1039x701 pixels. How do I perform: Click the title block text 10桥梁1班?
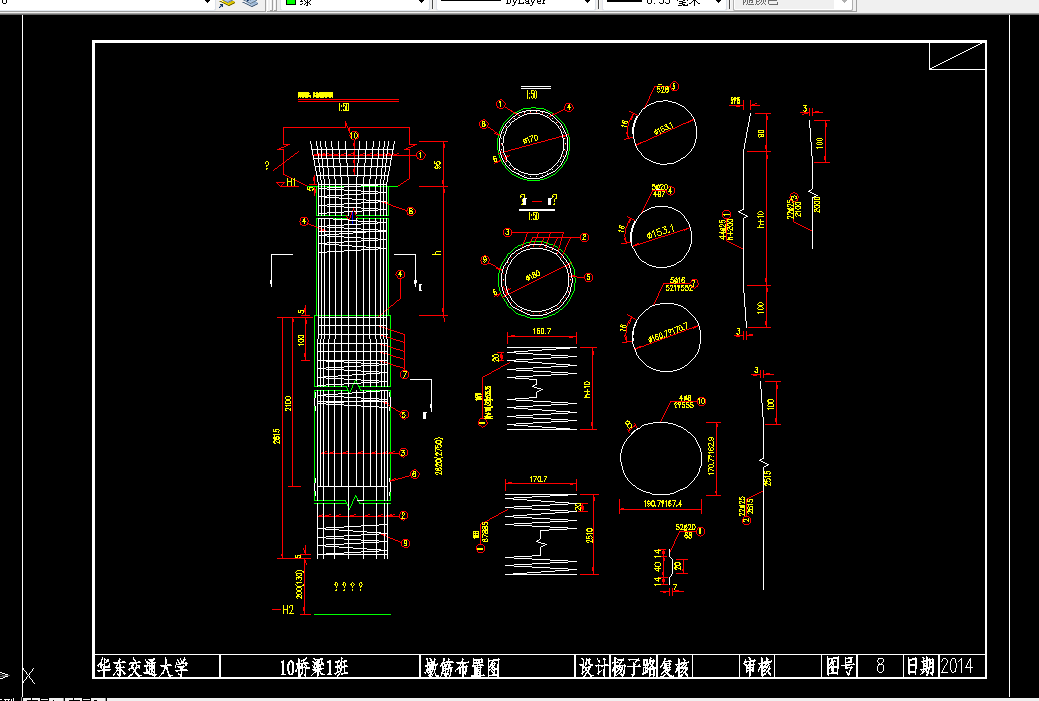click(313, 667)
